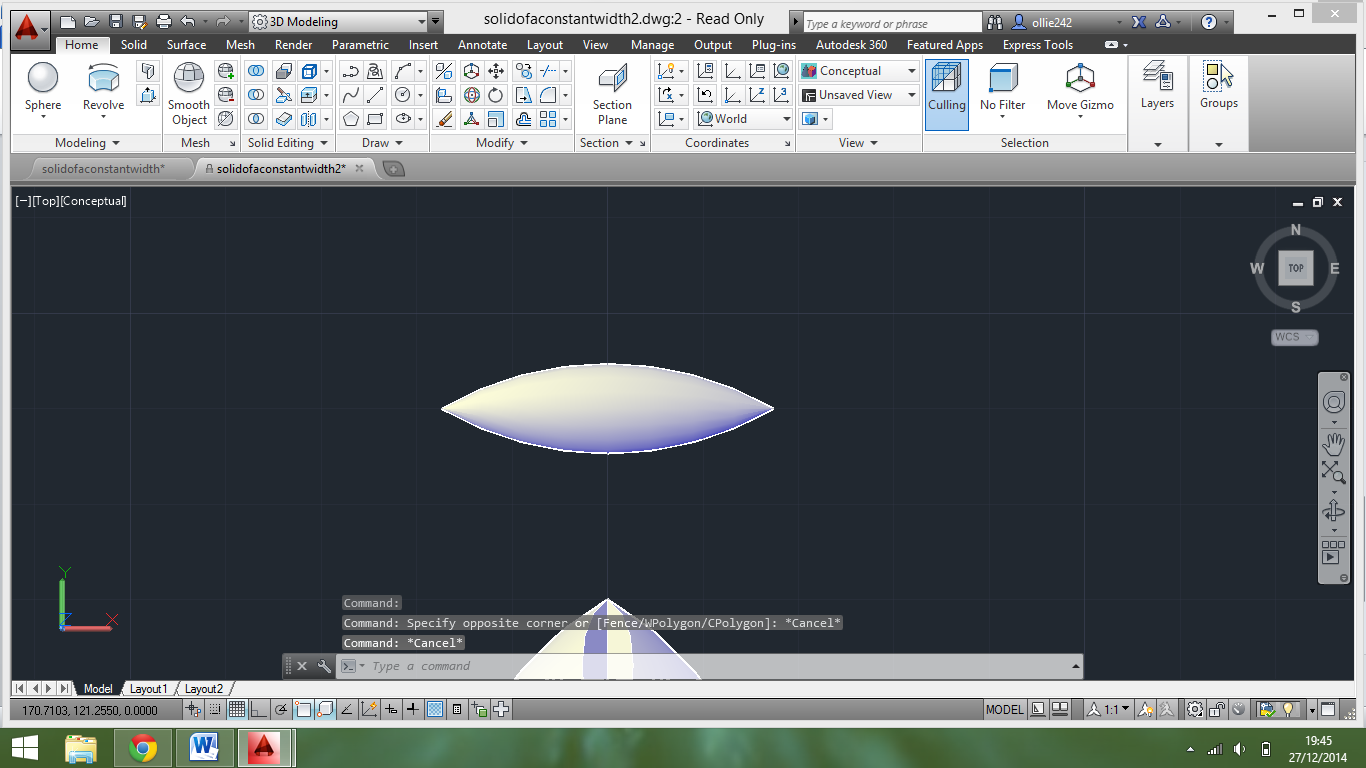Click the [Conceptual] viewport style label
This screenshot has height=768, width=1366.
click(x=93, y=201)
